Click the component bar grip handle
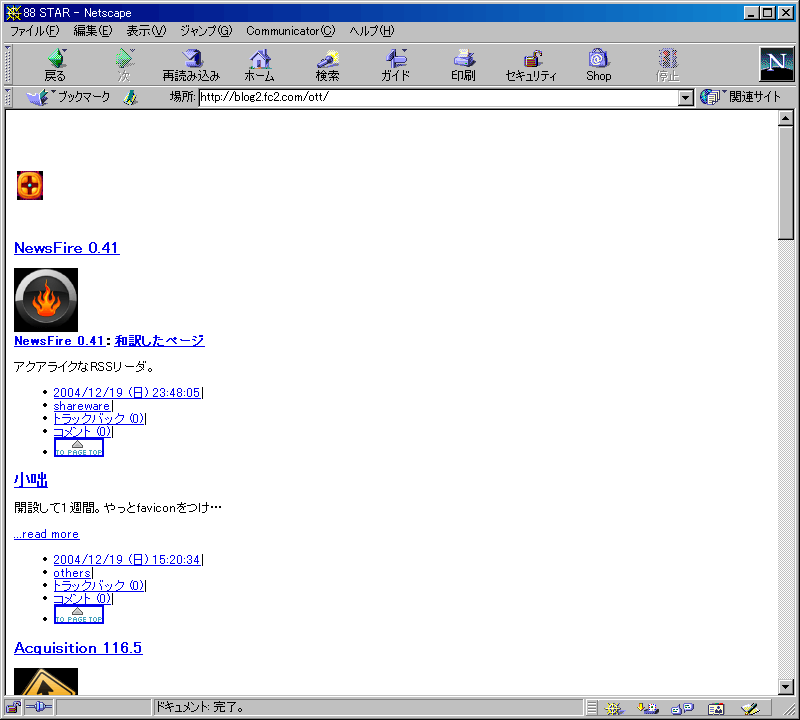This screenshot has height=720, width=800. click(592, 708)
